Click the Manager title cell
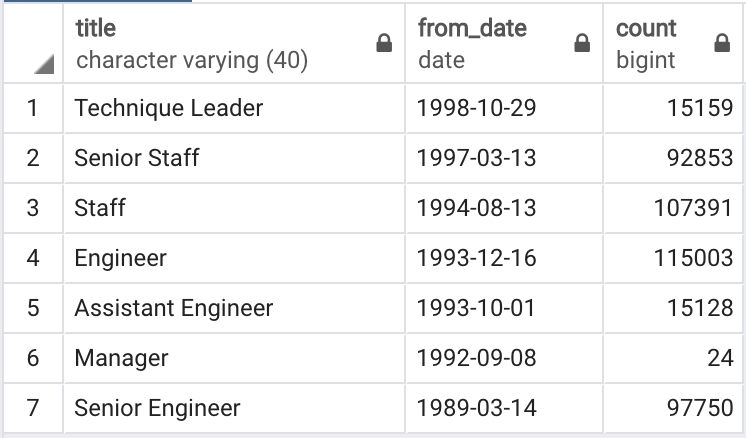This screenshot has height=438, width=746. pyautogui.click(x=121, y=358)
